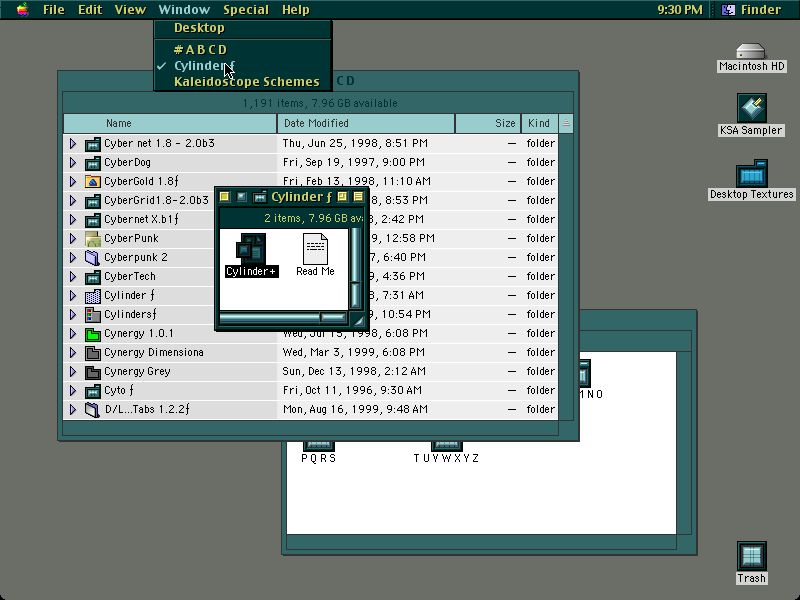Expand the Cynergy 1.0.1 disclosure triangle
Screen dimensions: 800x600
point(72,334)
